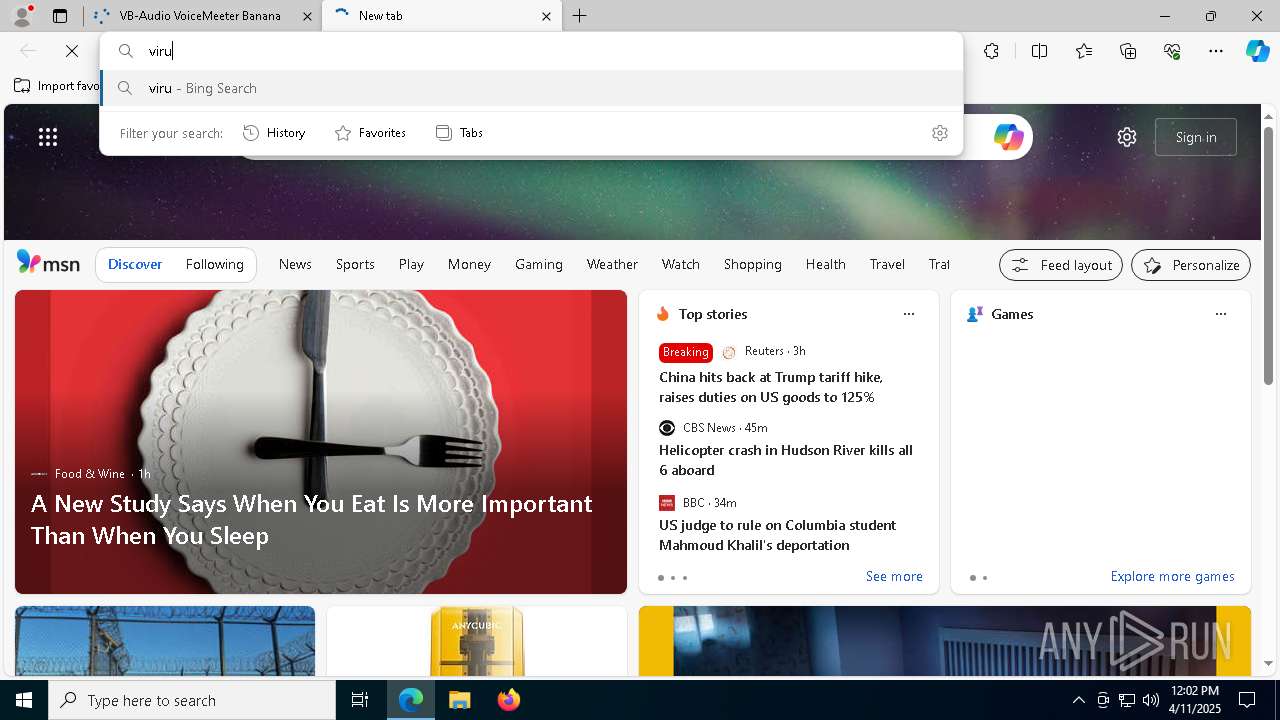Click Explore more games link

pyautogui.click(x=1172, y=577)
